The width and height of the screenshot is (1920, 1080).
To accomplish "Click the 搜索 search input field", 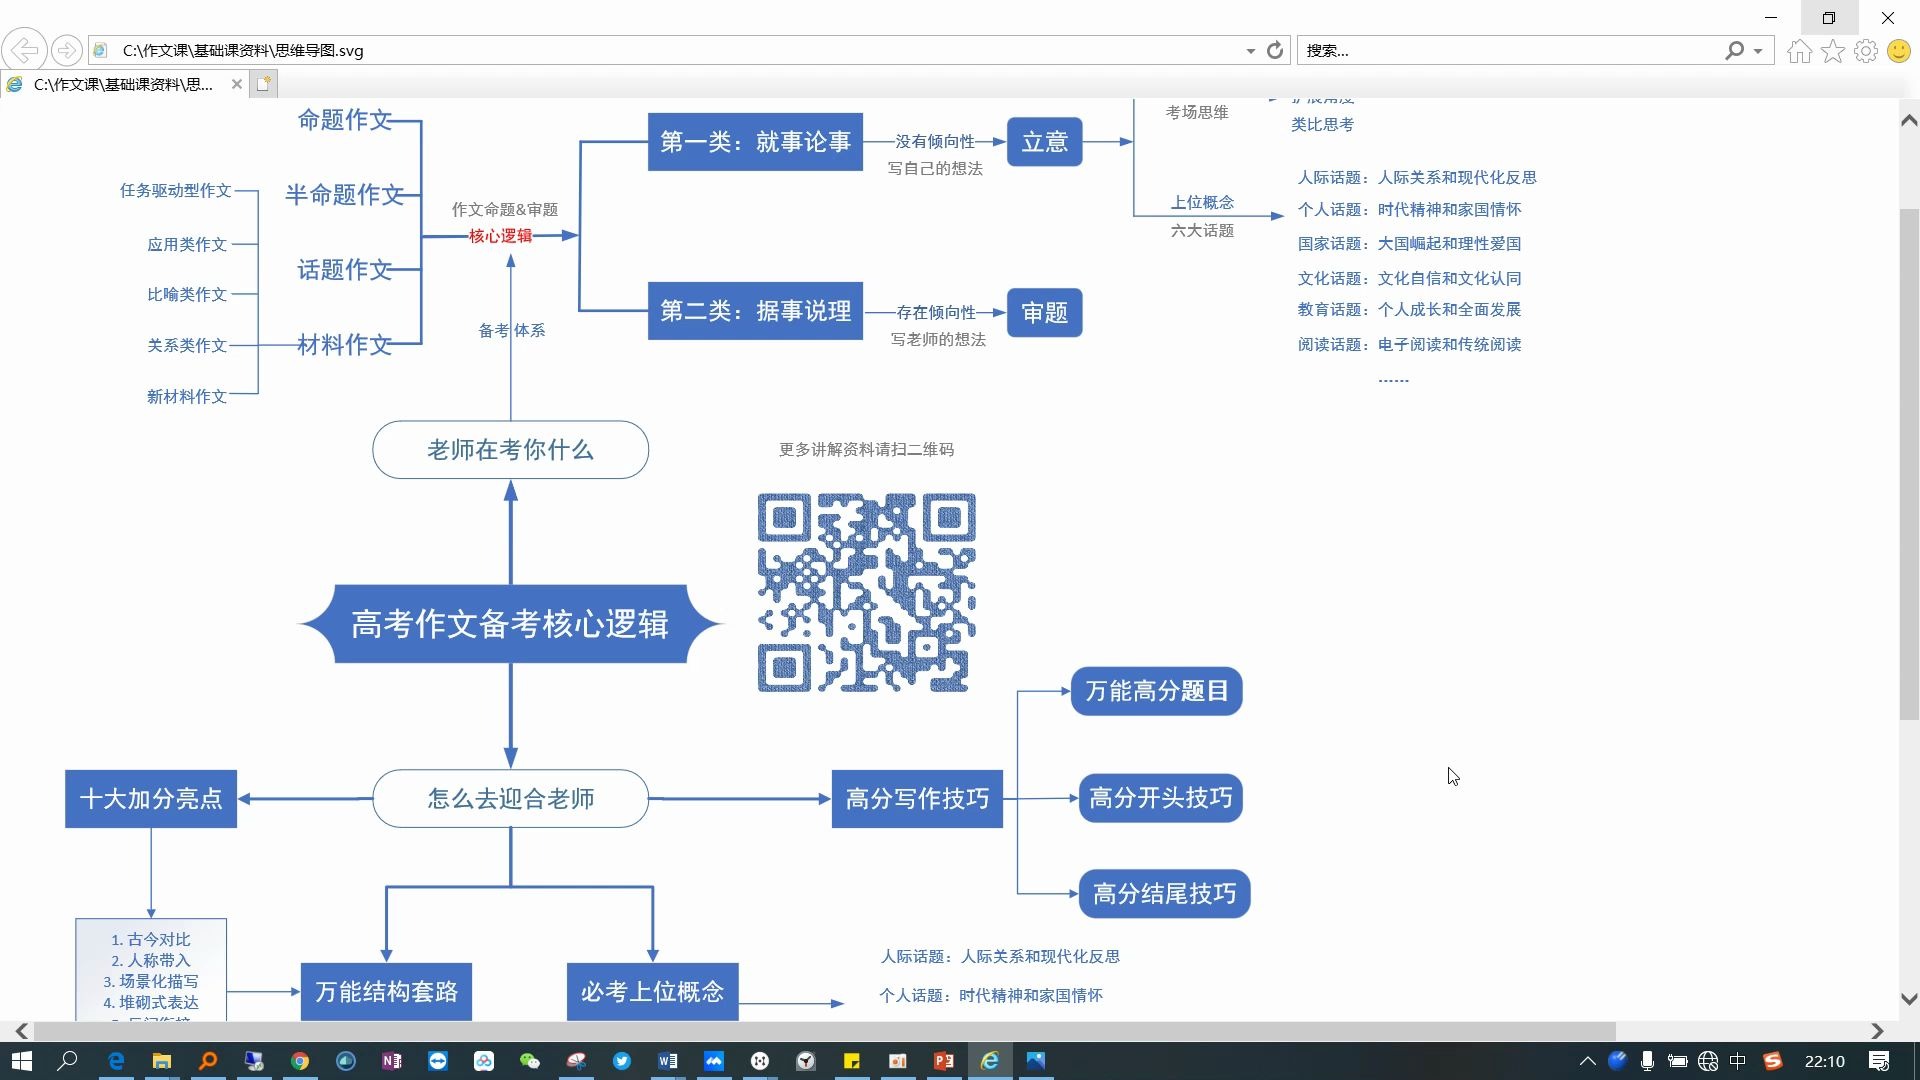I will (x=1510, y=50).
